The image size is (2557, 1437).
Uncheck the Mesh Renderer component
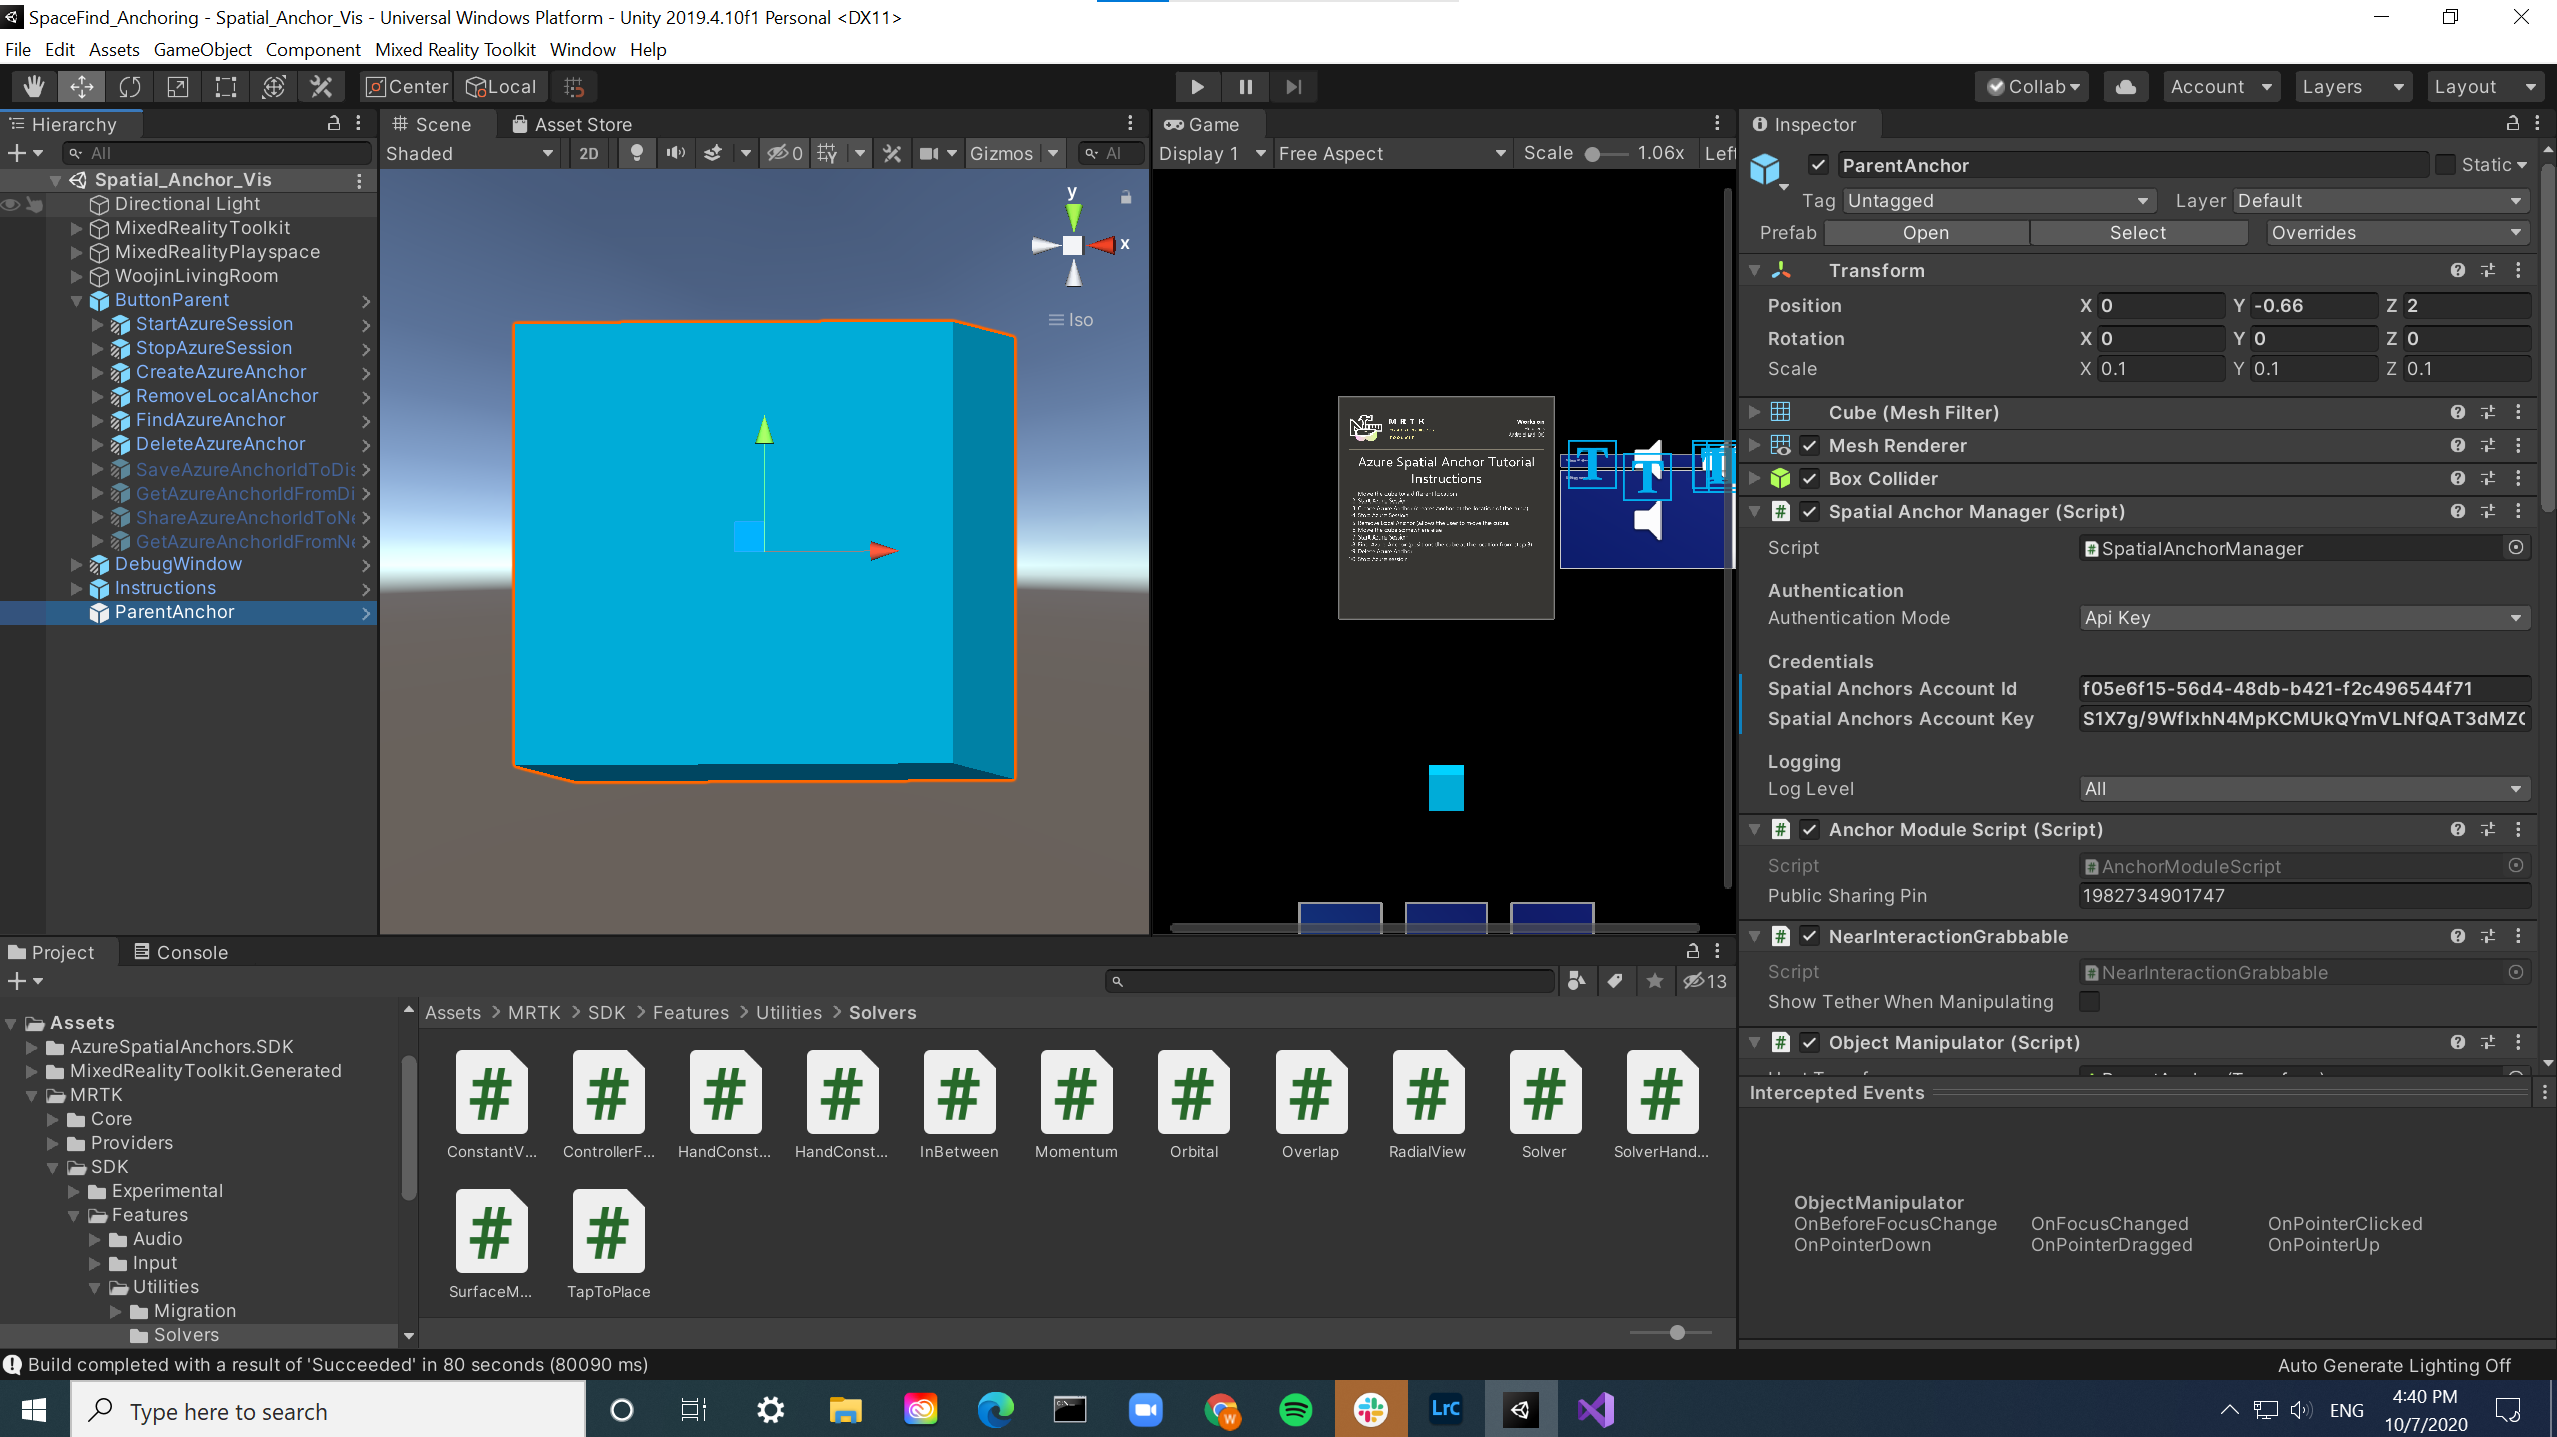tap(1810, 446)
